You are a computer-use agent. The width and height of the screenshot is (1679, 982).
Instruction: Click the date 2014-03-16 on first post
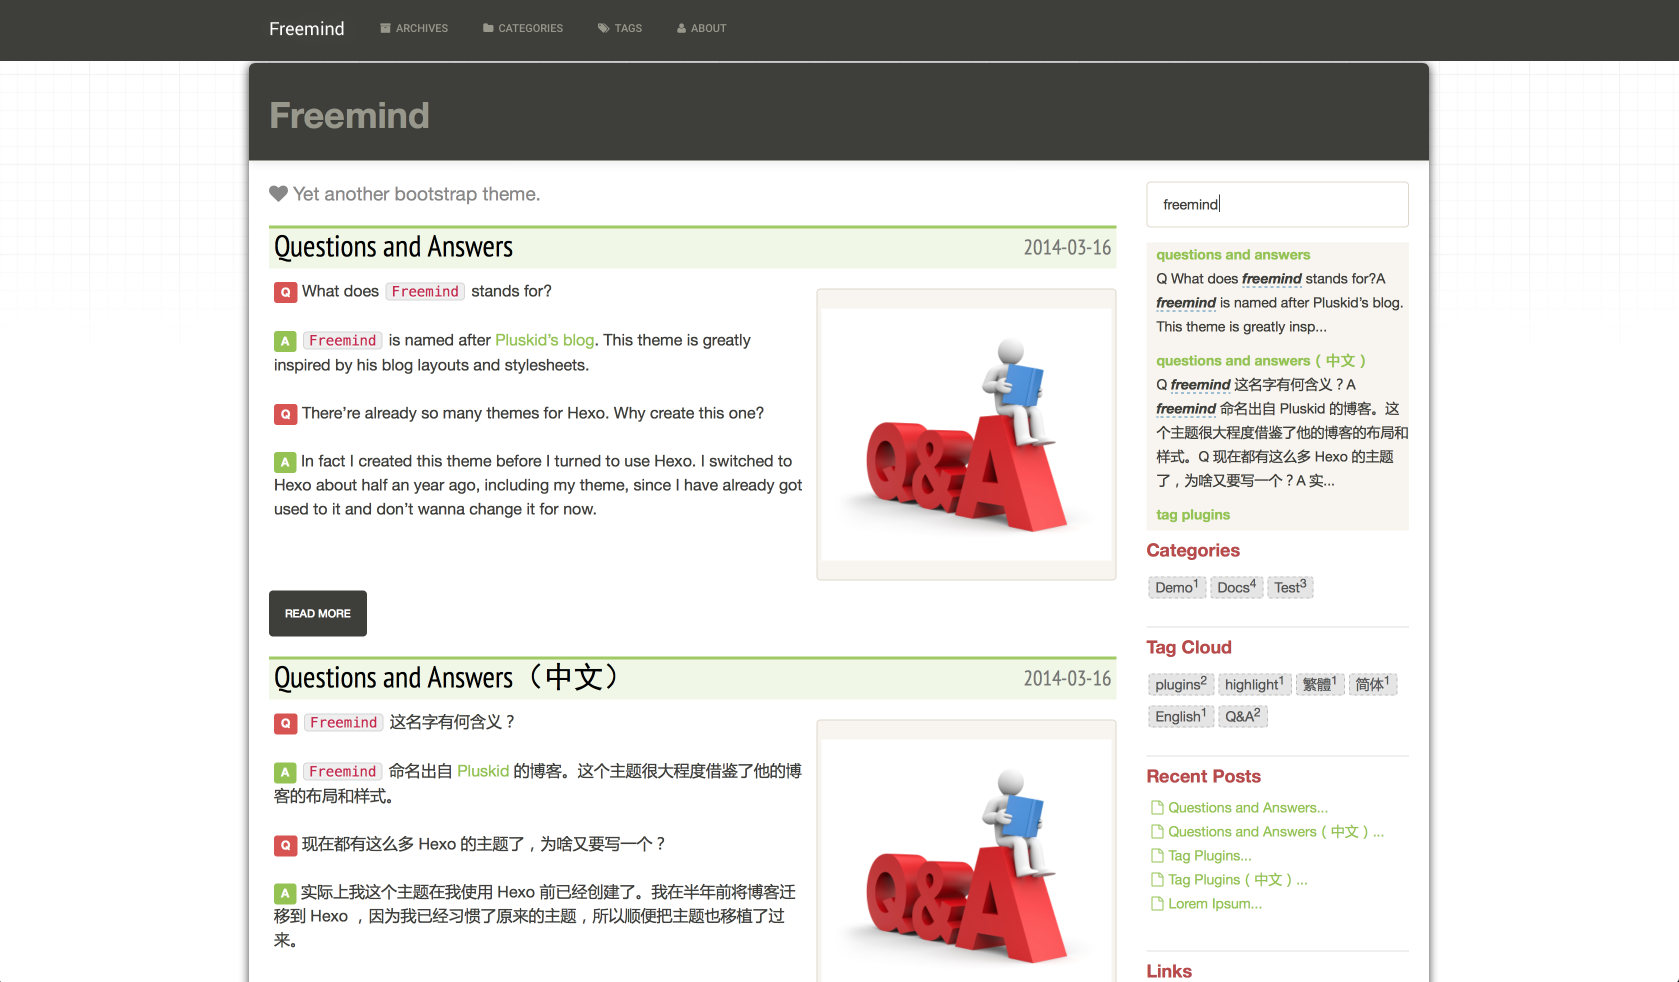pyautogui.click(x=1067, y=248)
